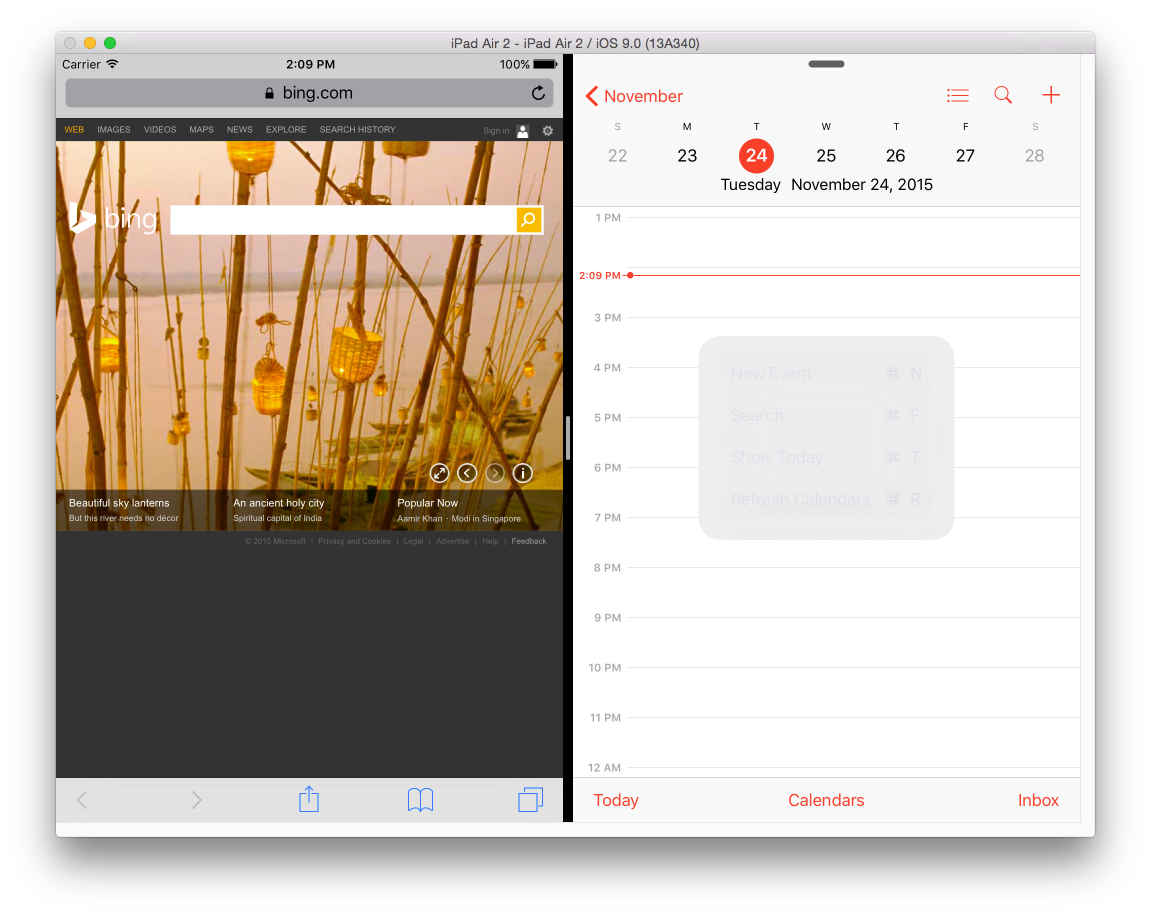
Task: Click the Bing logo
Action: 113,218
